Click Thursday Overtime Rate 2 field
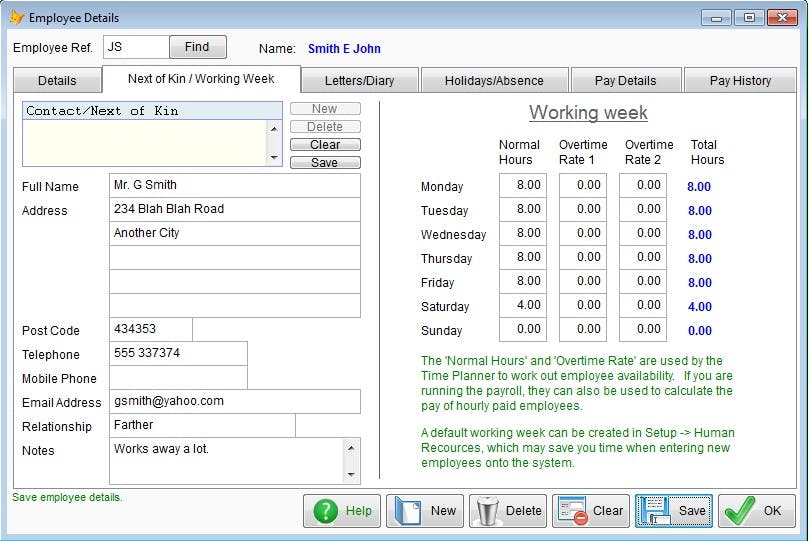Image resolution: width=809 pixels, height=541 pixels. [x=643, y=257]
